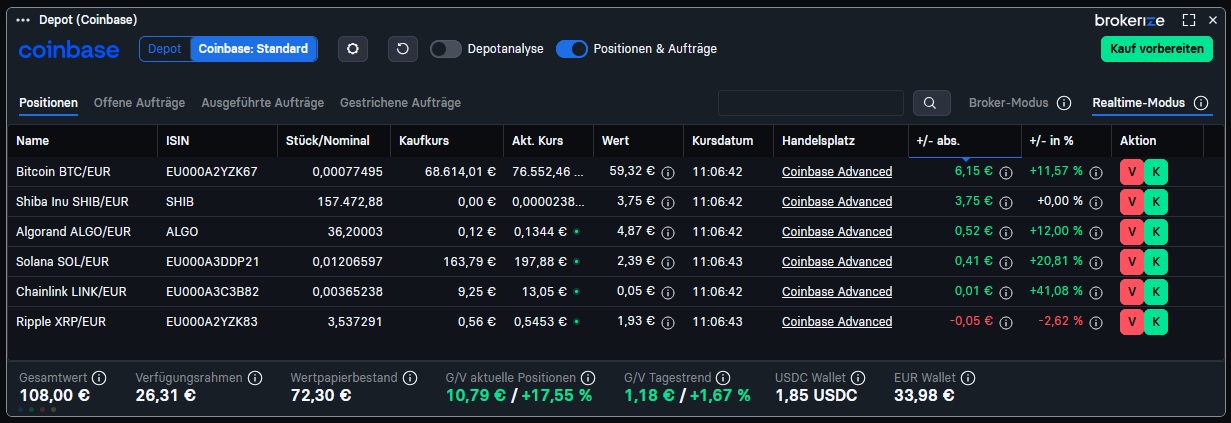Click the brokerize logo
This screenshot has height=423, width=1231.
1130,20
